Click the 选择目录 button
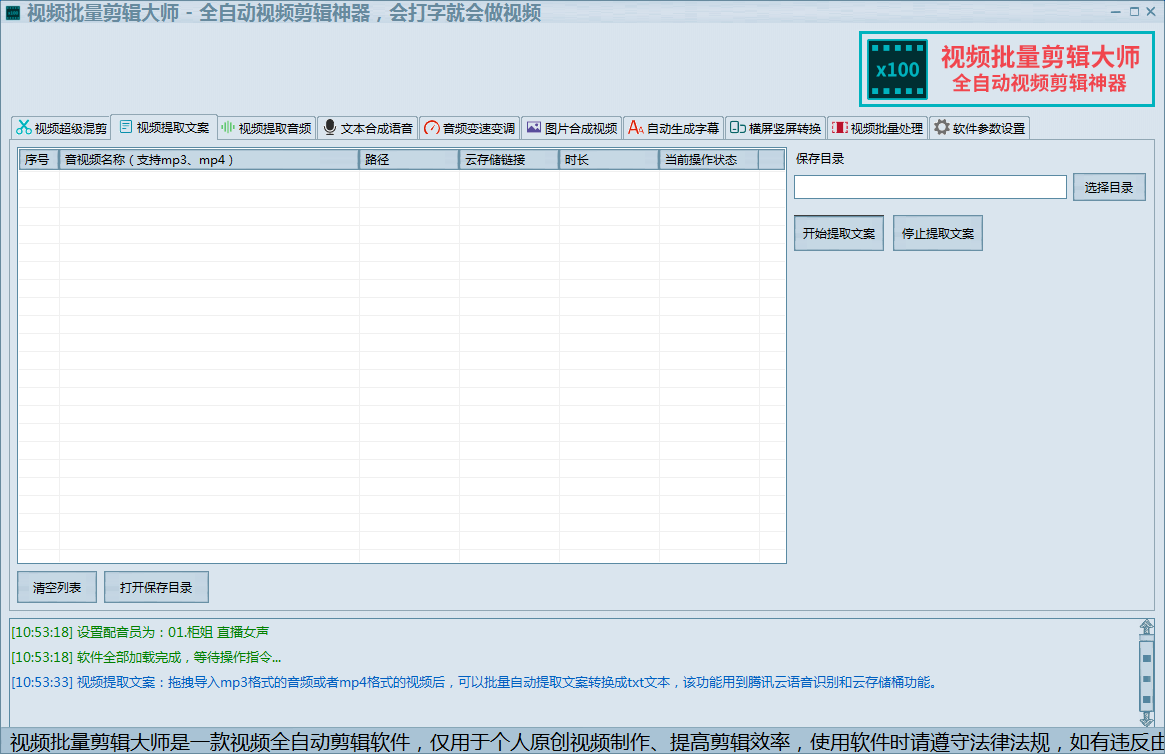This screenshot has width=1165, height=754. [x=1109, y=187]
